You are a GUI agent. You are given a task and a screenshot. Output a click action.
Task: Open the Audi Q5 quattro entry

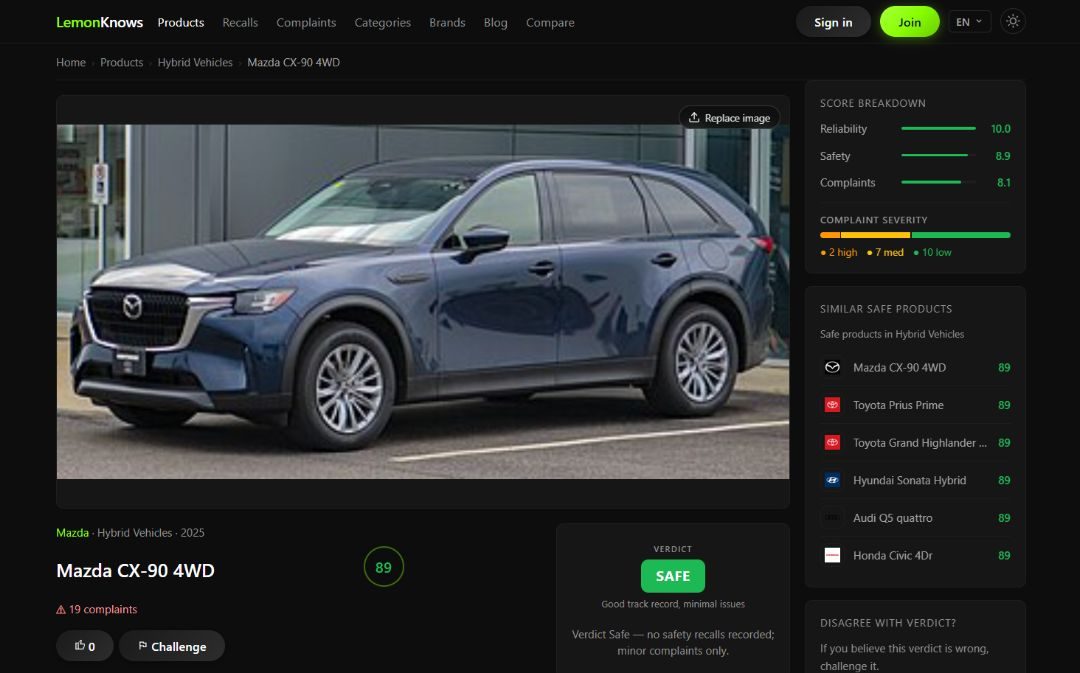[915, 517]
